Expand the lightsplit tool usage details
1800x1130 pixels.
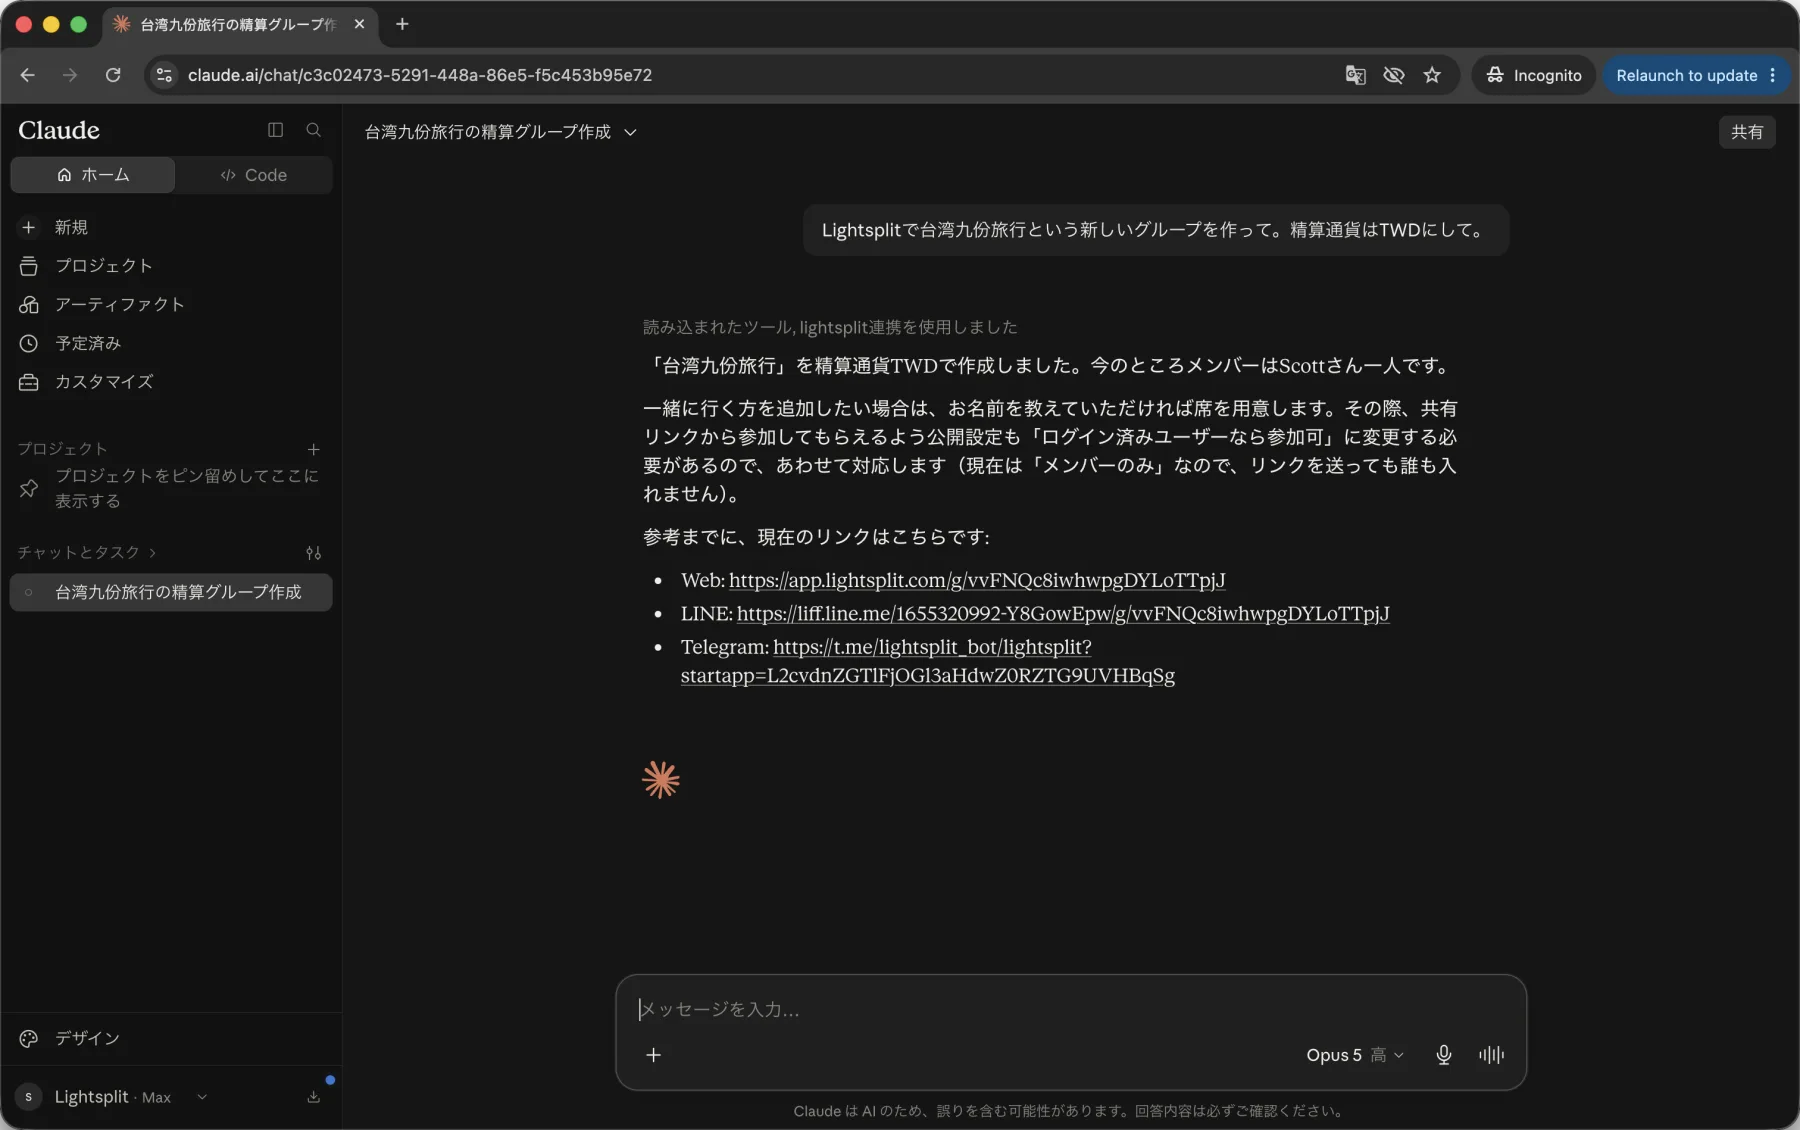point(830,327)
